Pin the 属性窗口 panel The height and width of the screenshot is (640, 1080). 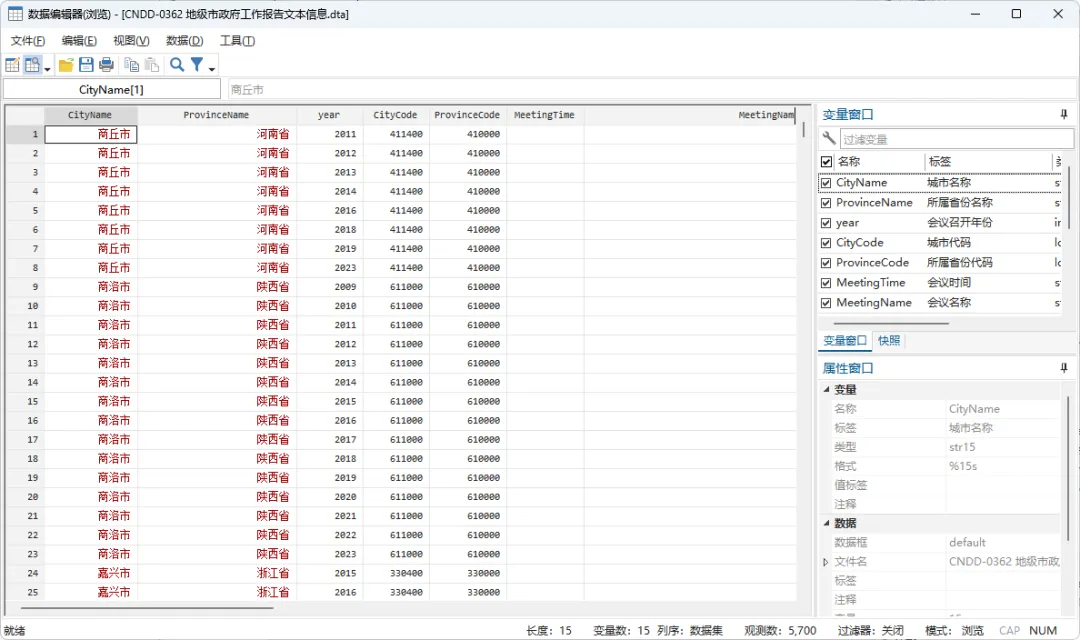coord(1063,368)
